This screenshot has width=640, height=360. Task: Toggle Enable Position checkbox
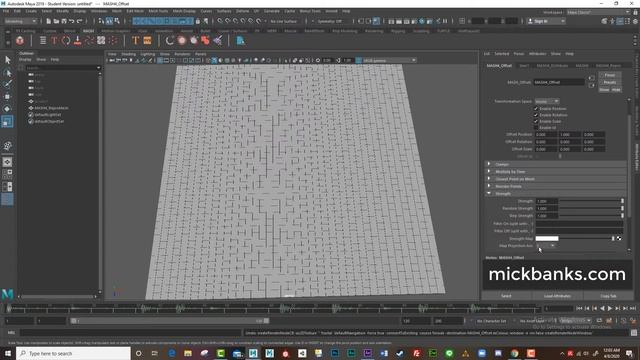(x=536, y=109)
